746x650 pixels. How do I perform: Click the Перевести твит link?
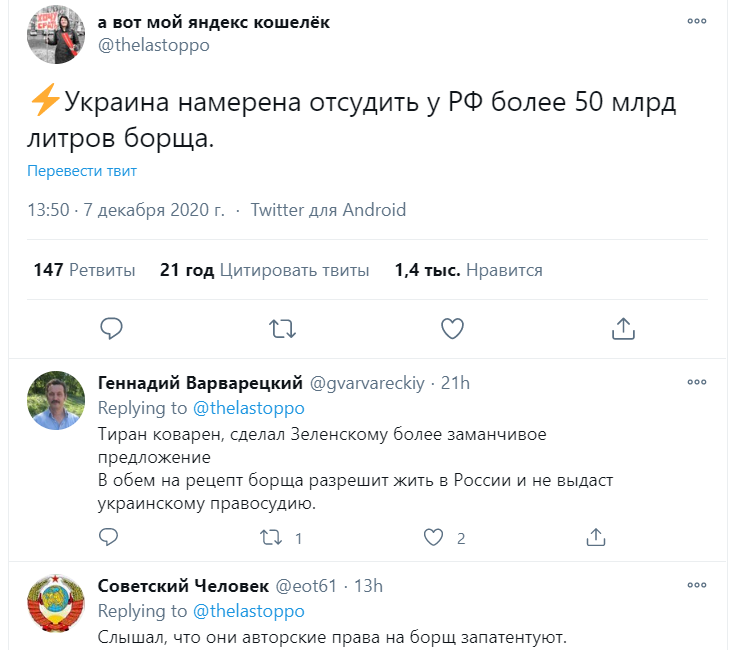82,171
